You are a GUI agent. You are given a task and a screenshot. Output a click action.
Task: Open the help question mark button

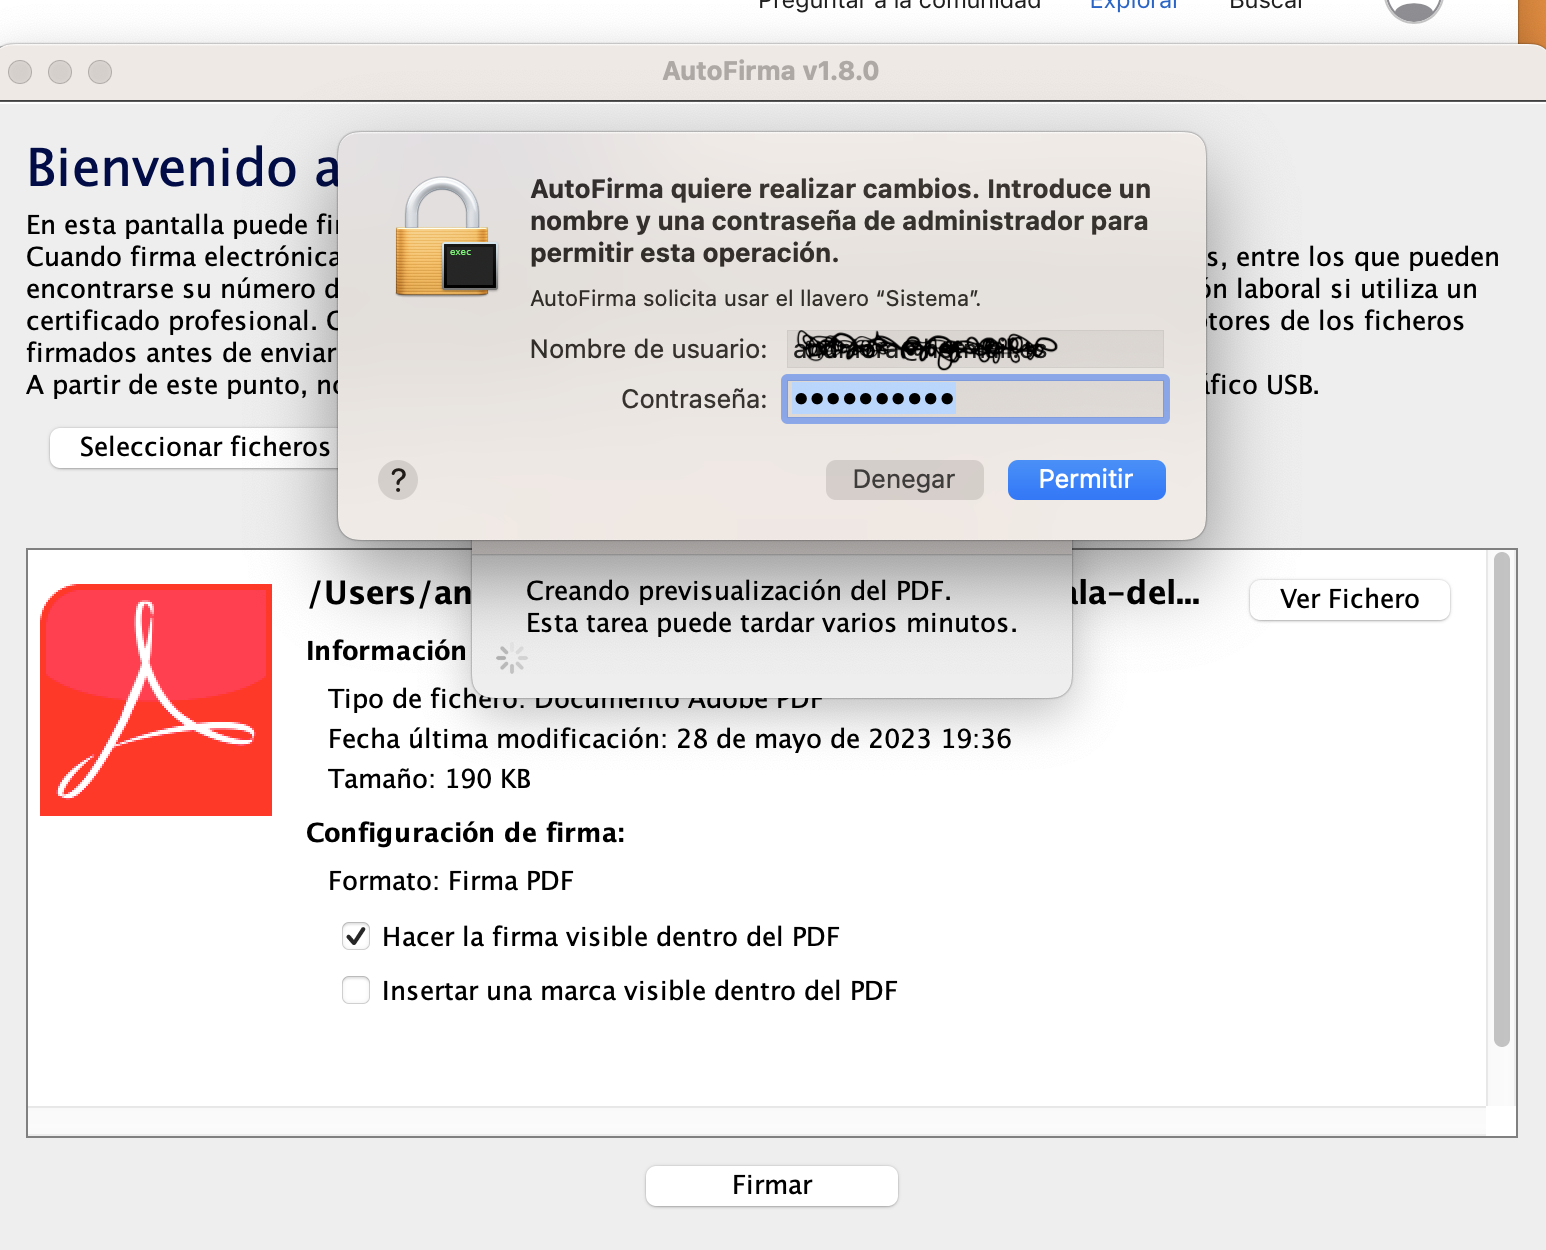click(x=398, y=480)
